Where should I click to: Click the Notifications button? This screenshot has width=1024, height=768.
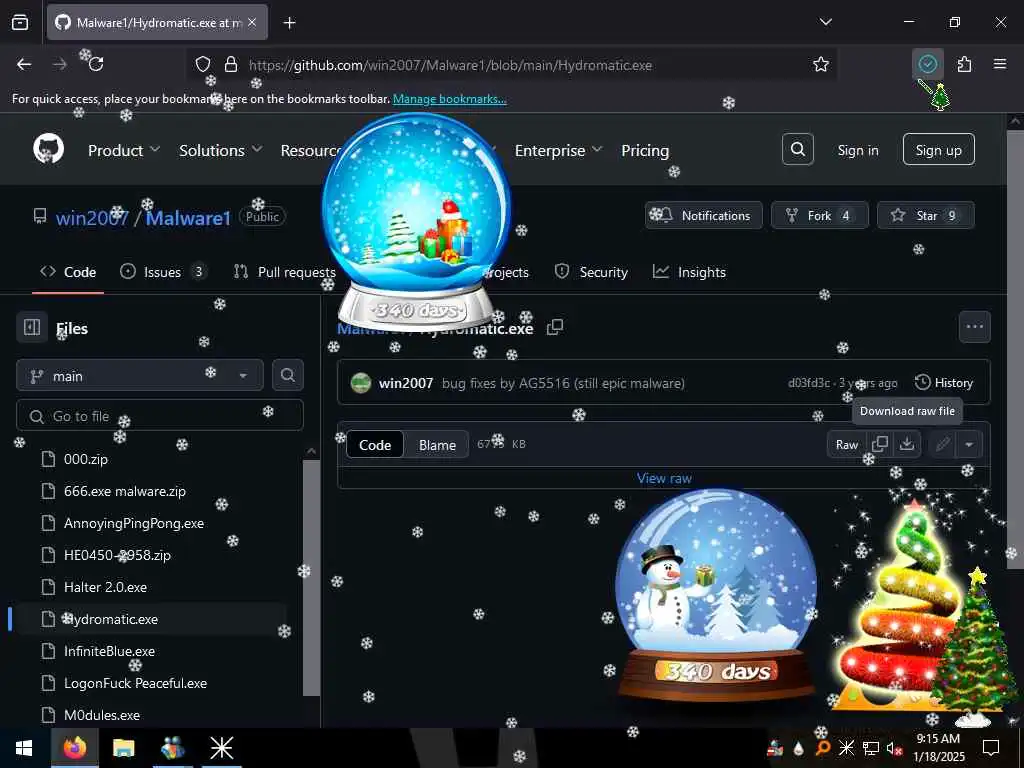703,215
